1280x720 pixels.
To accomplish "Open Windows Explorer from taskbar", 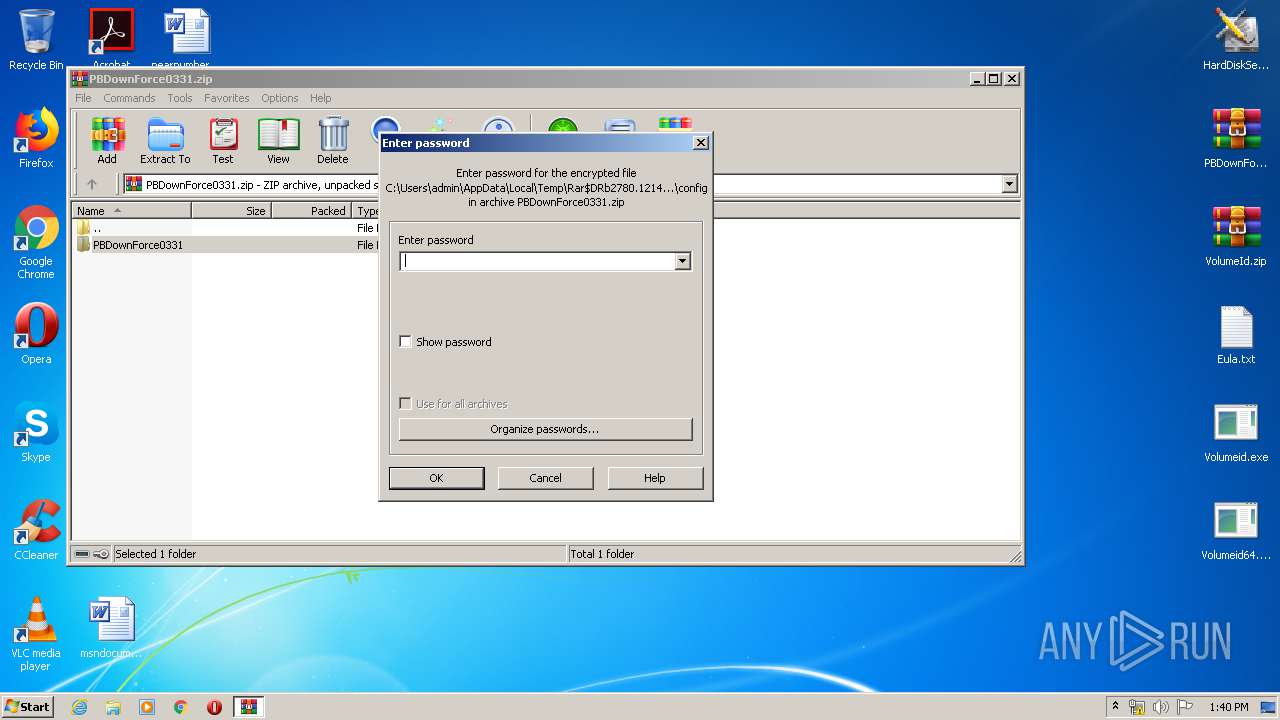I will point(113,707).
